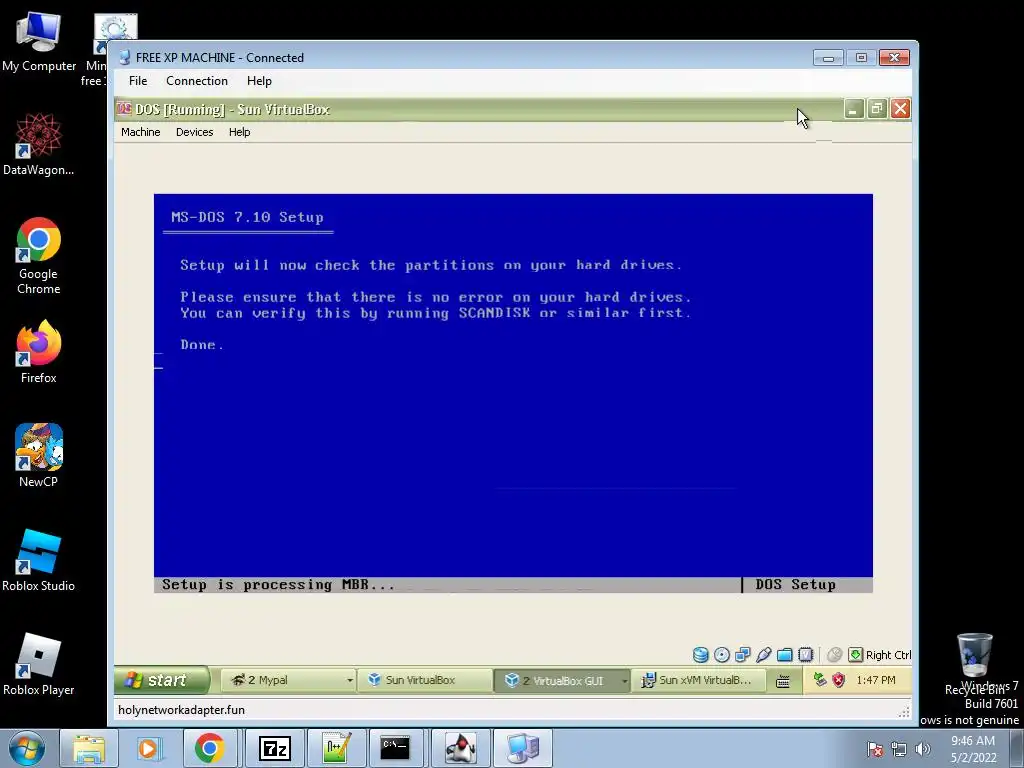Viewport: 1024px width, 768px height.
Task: Open the XP start button
Action: tap(161, 680)
